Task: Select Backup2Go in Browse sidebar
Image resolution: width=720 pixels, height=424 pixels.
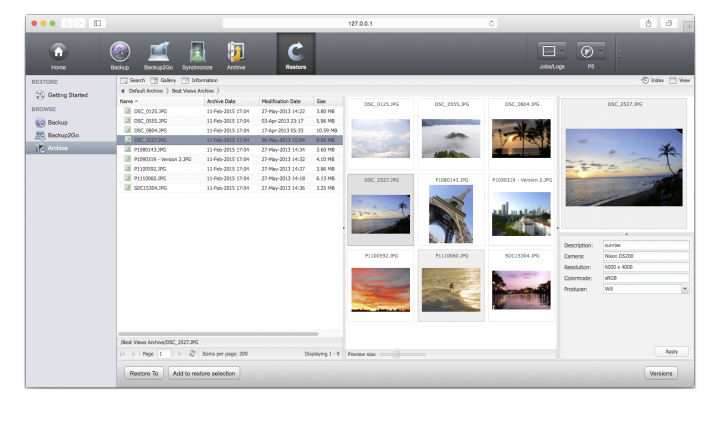Action: point(64,134)
